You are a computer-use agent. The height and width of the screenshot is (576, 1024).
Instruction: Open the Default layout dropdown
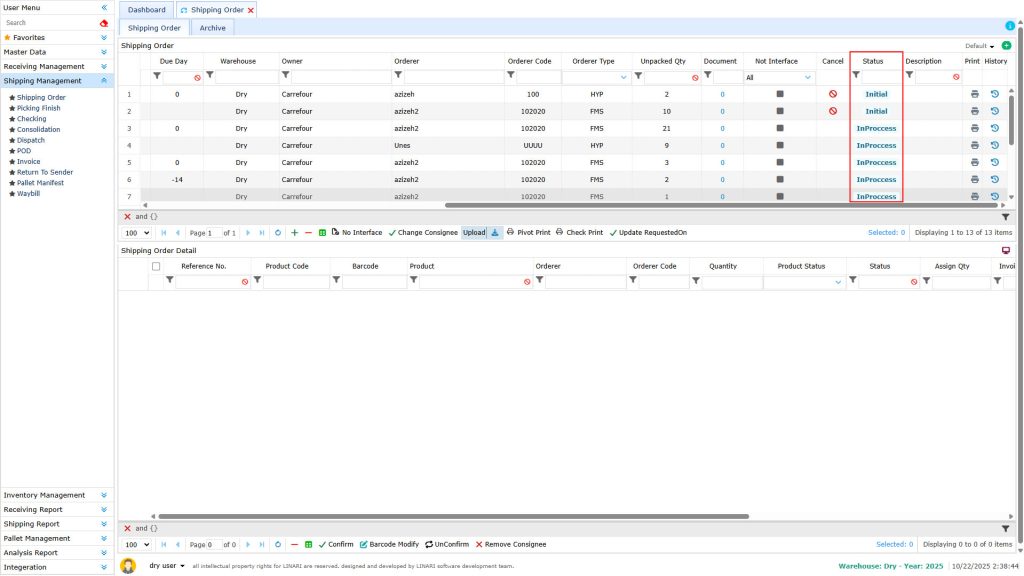tap(993, 46)
